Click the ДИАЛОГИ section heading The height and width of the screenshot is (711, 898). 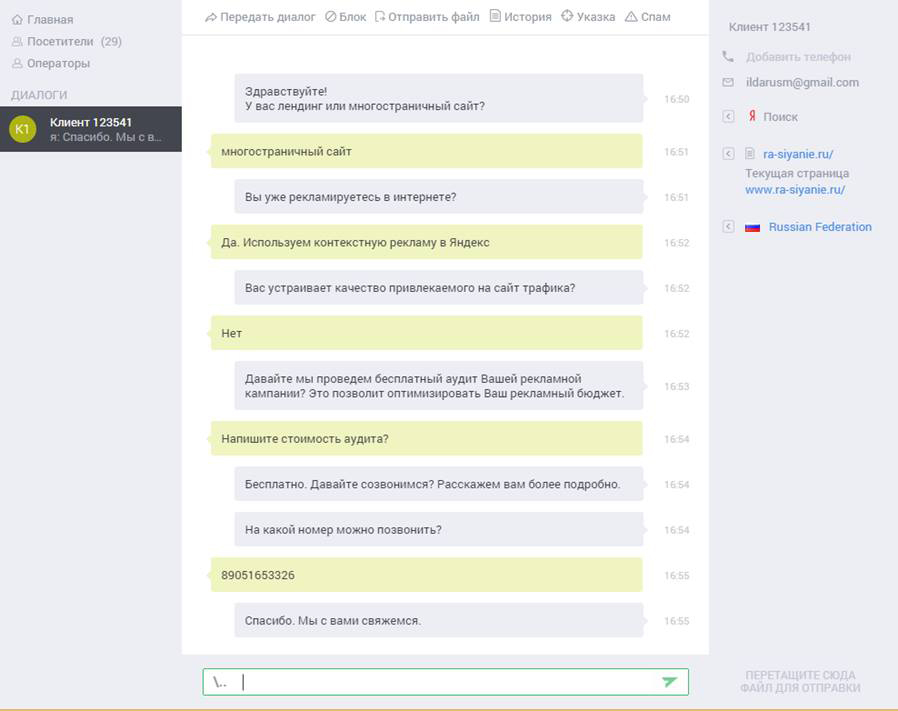click(39, 95)
